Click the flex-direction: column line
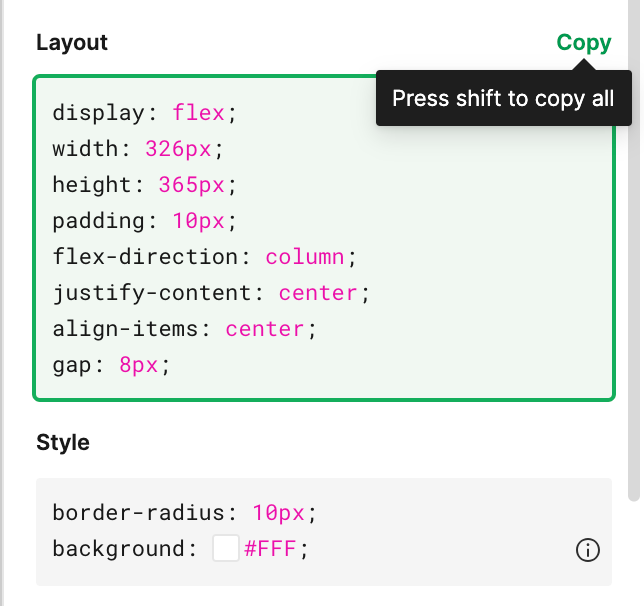 (x=205, y=257)
